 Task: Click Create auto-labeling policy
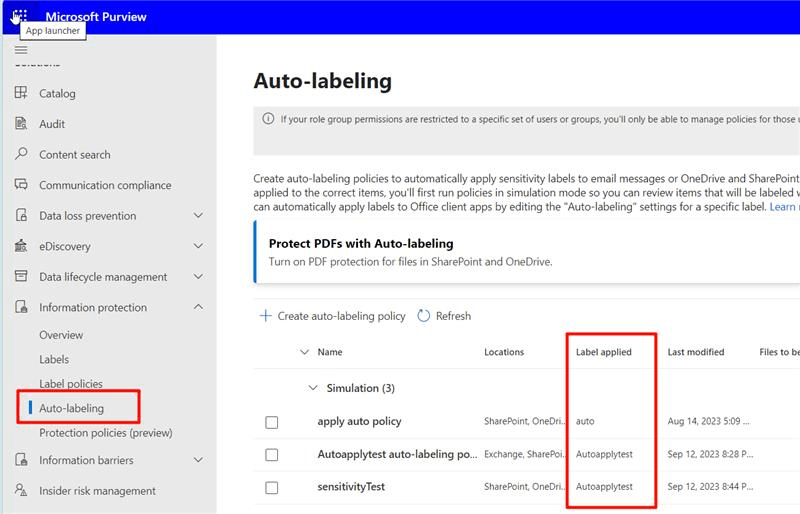point(341,316)
